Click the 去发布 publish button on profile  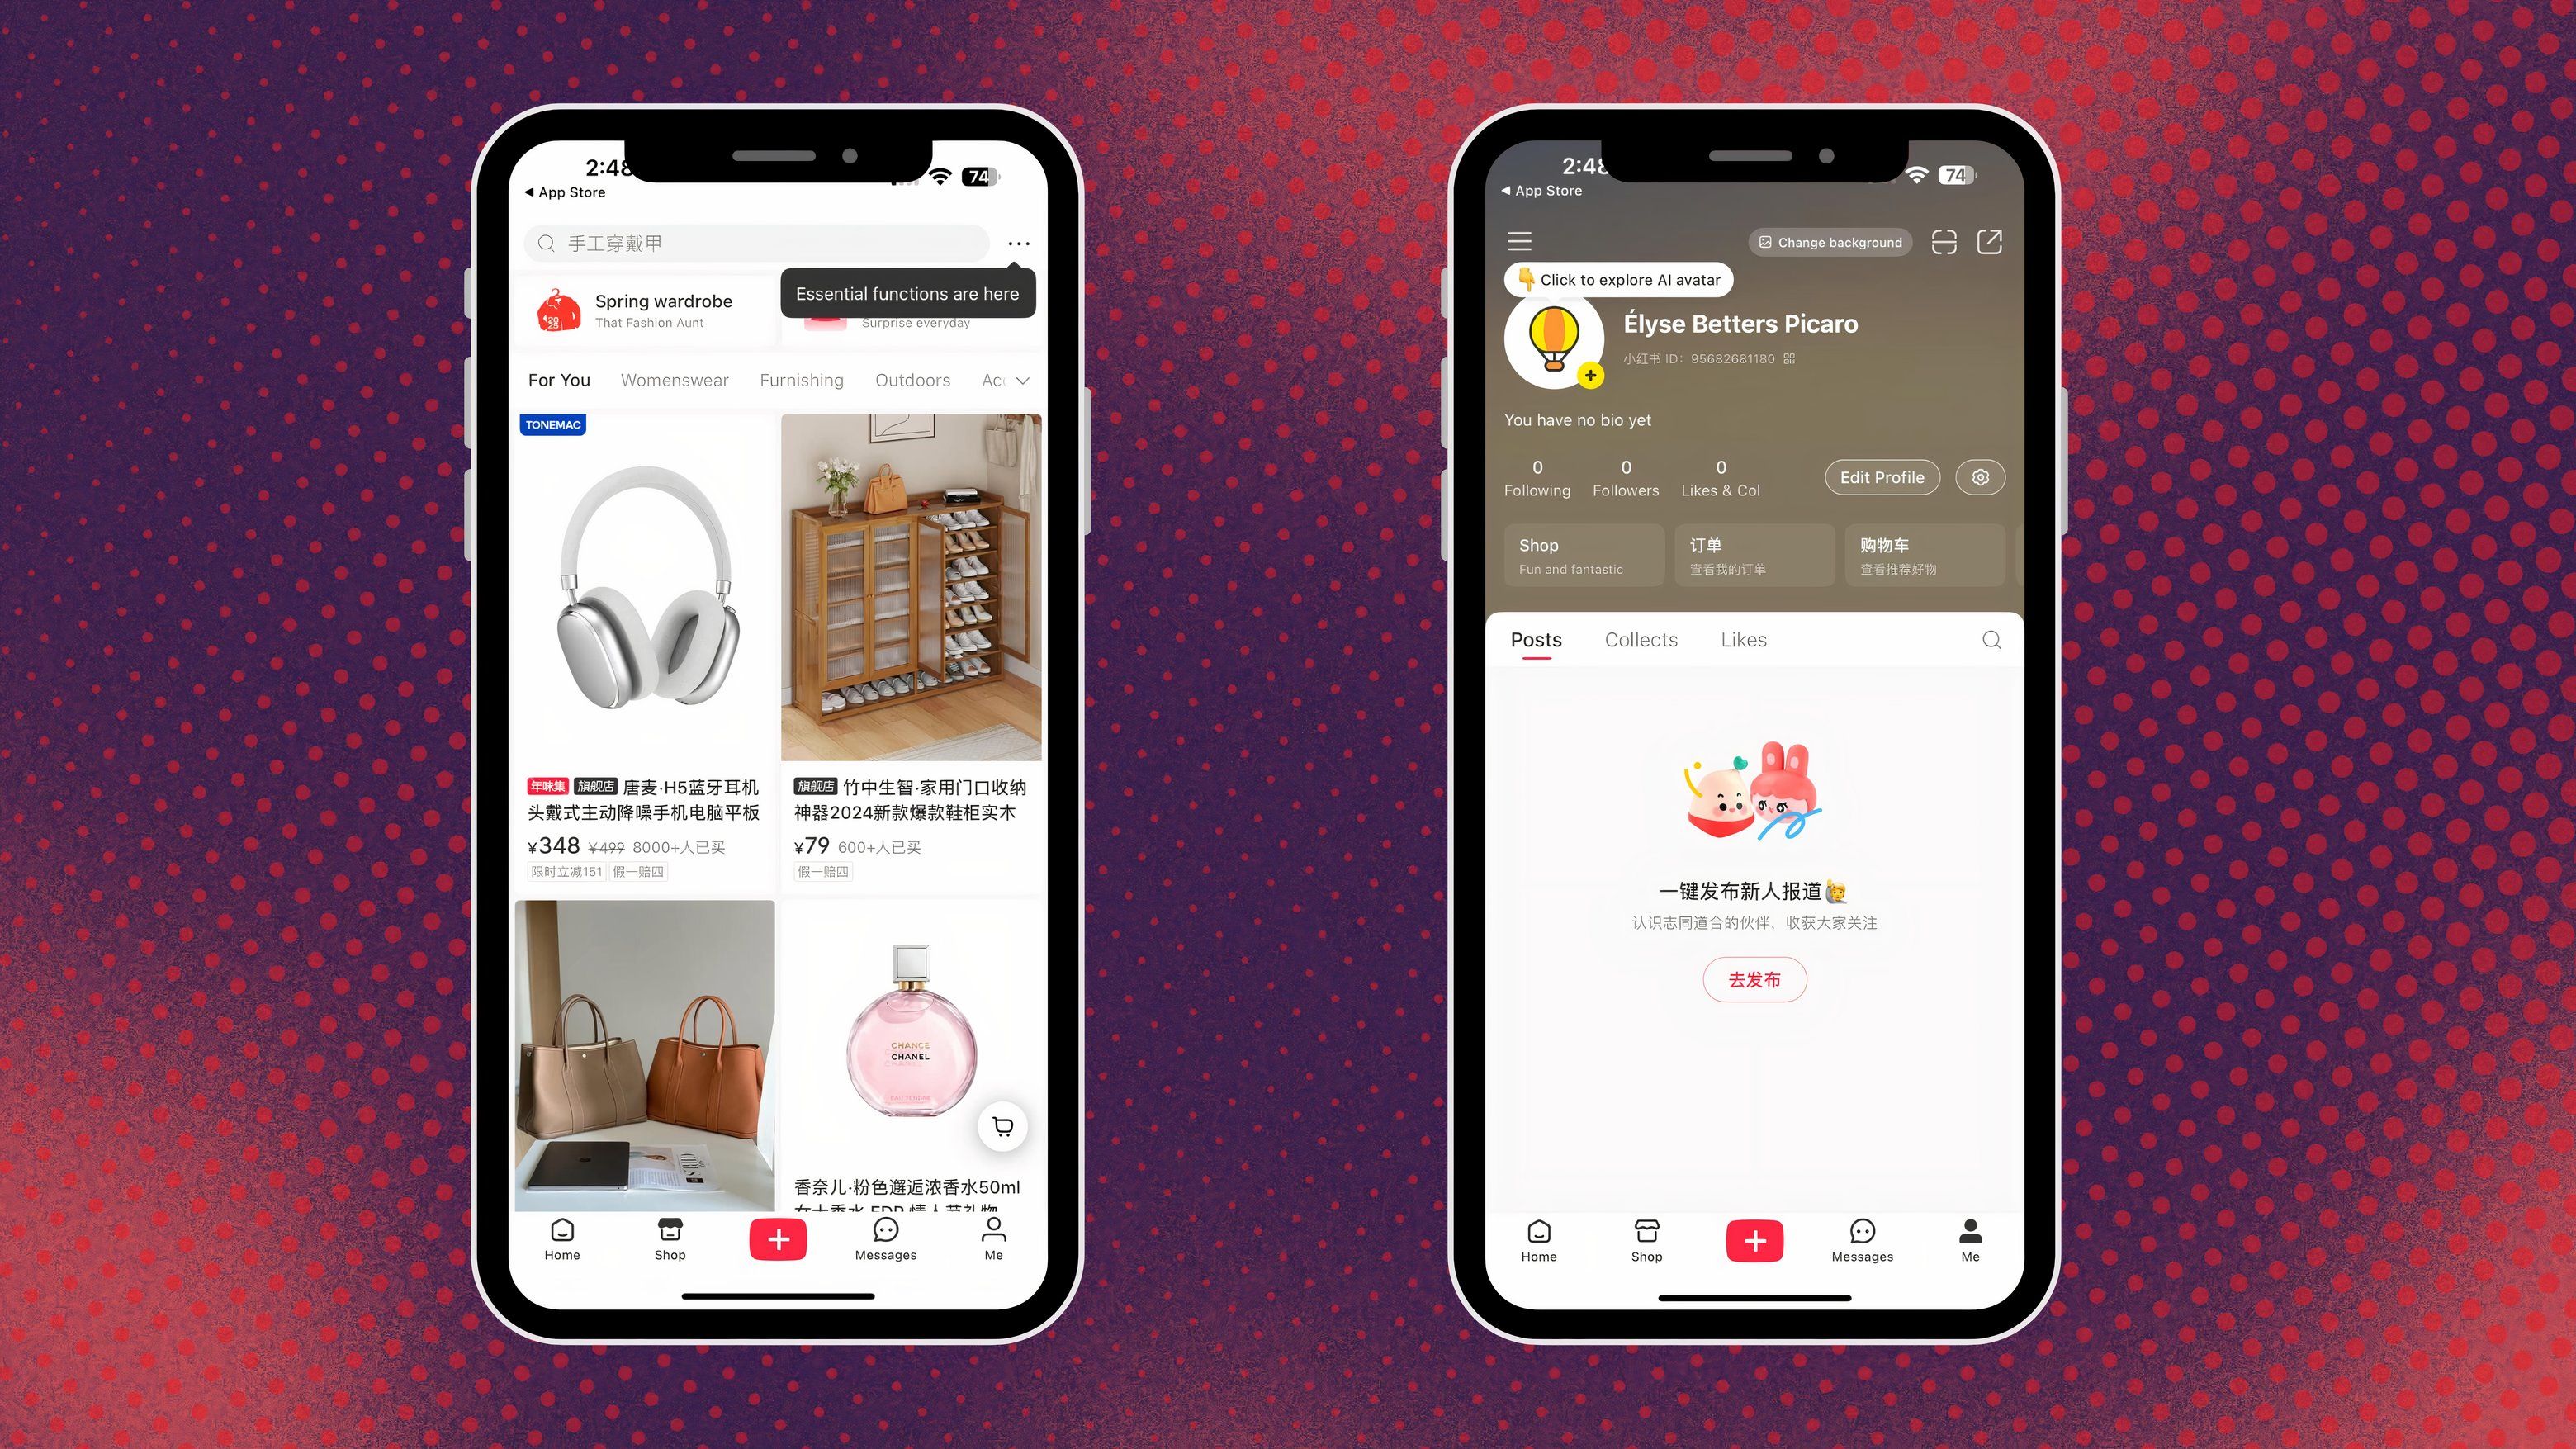pyautogui.click(x=1754, y=978)
